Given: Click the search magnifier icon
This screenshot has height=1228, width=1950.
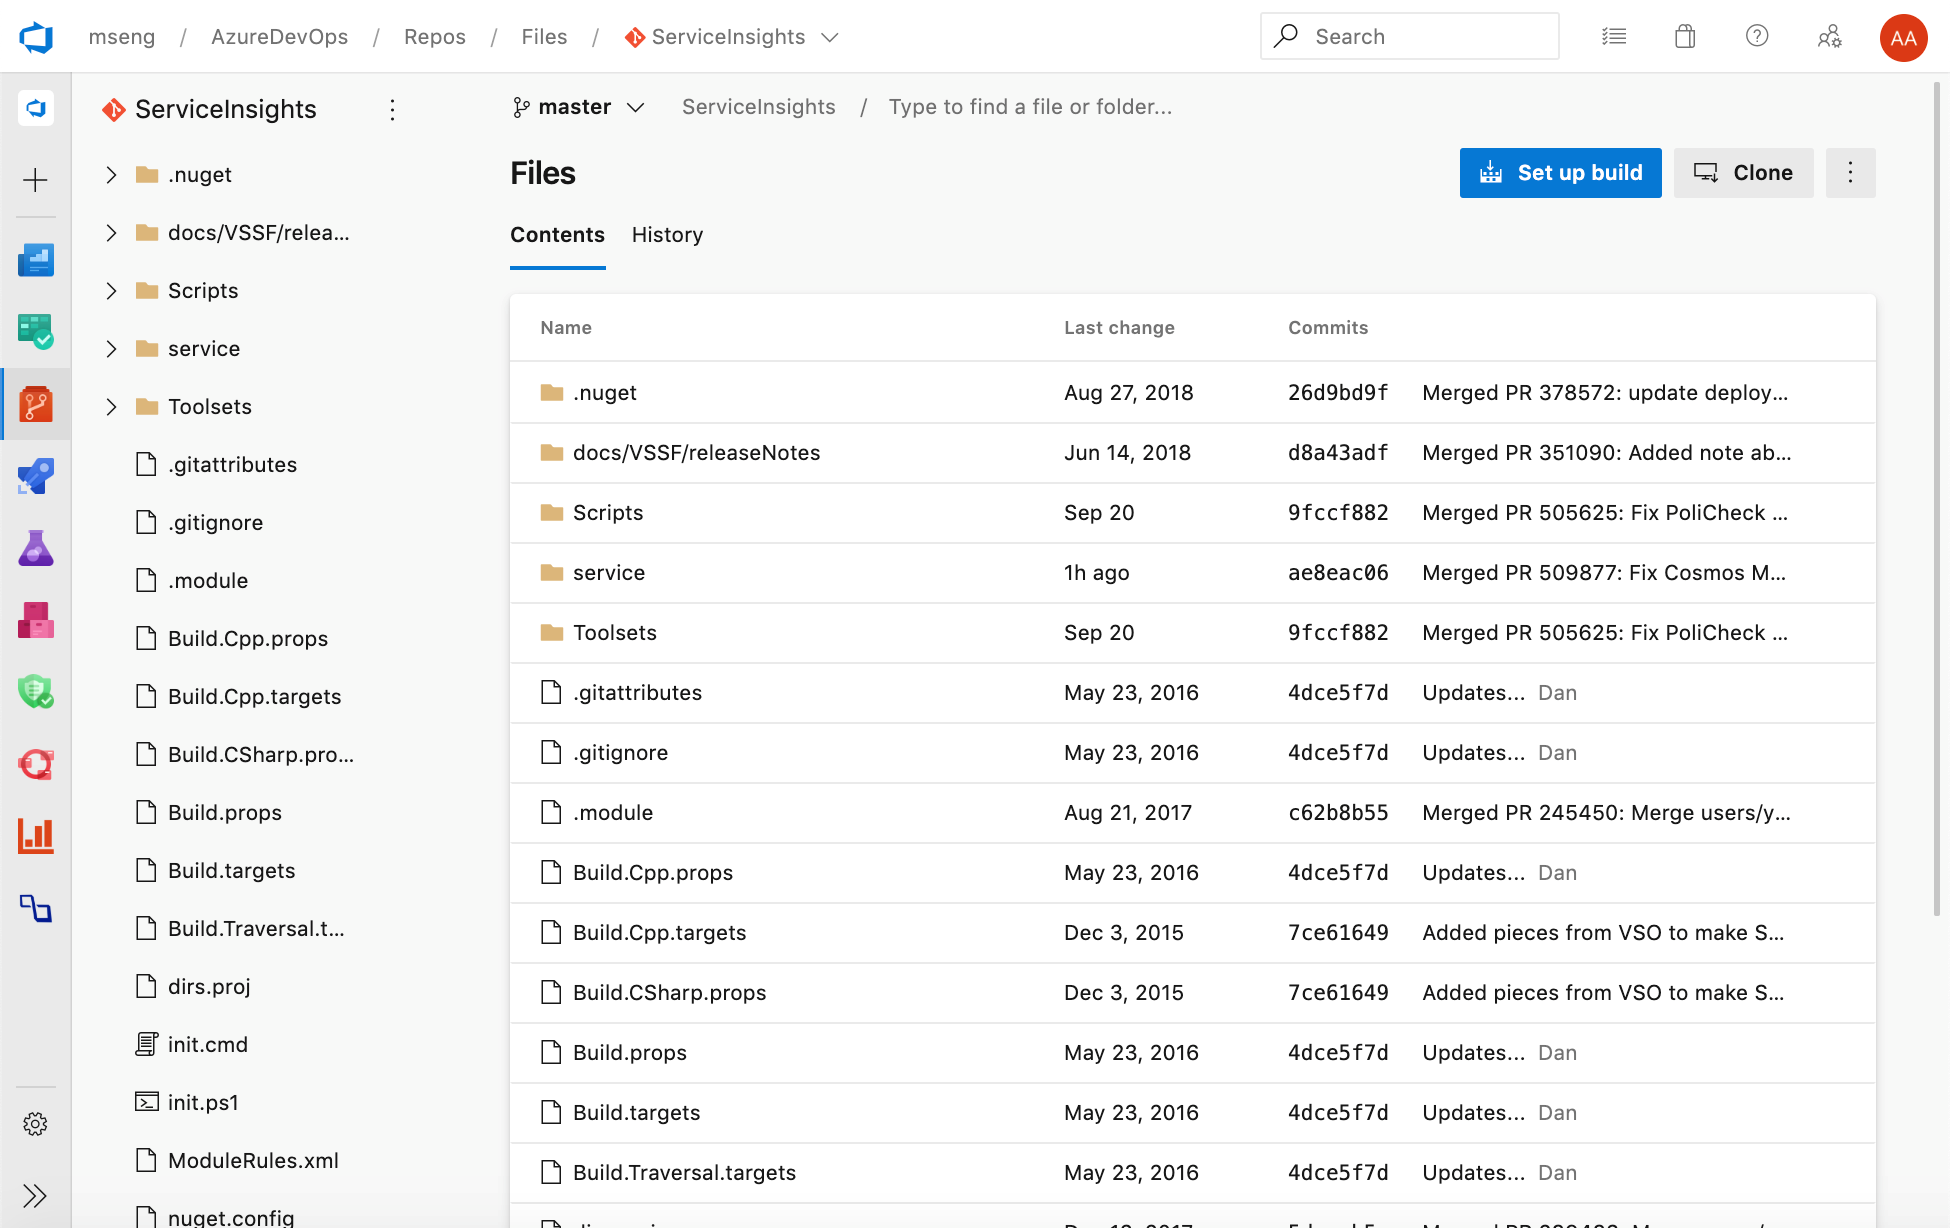Looking at the screenshot, I should coord(1290,35).
